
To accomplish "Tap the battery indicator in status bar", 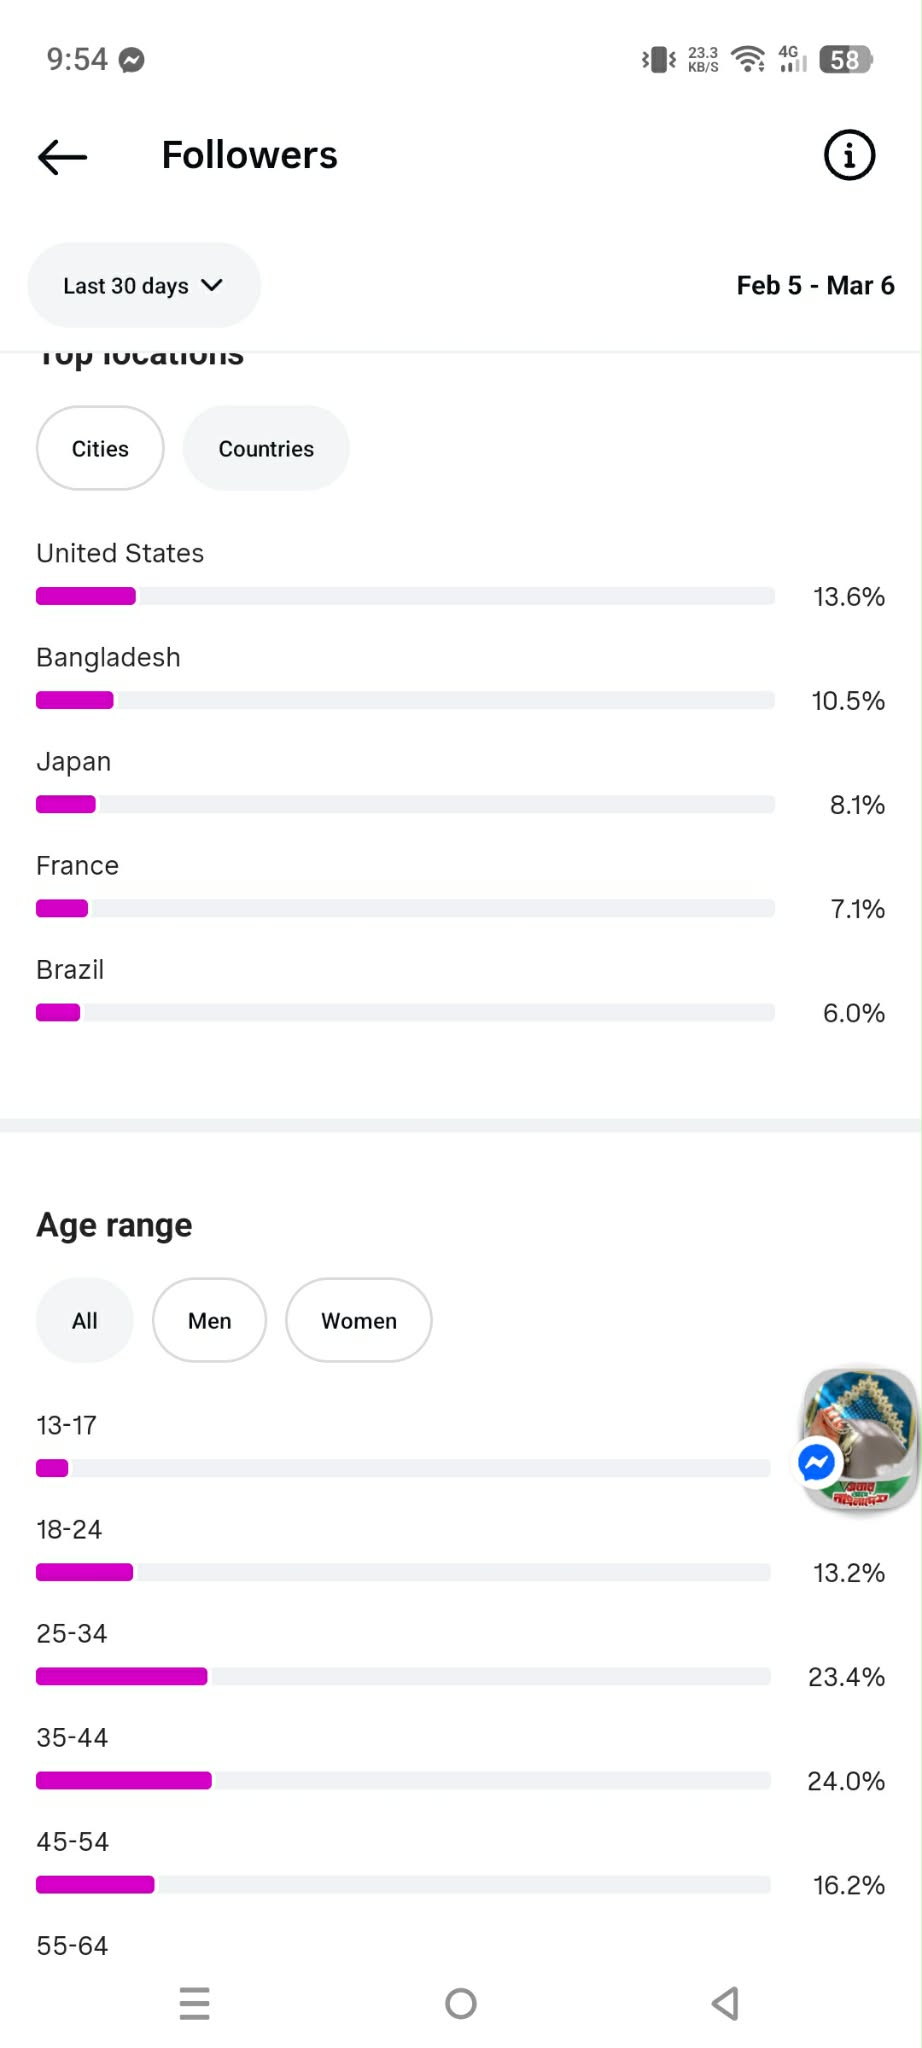I will [845, 60].
